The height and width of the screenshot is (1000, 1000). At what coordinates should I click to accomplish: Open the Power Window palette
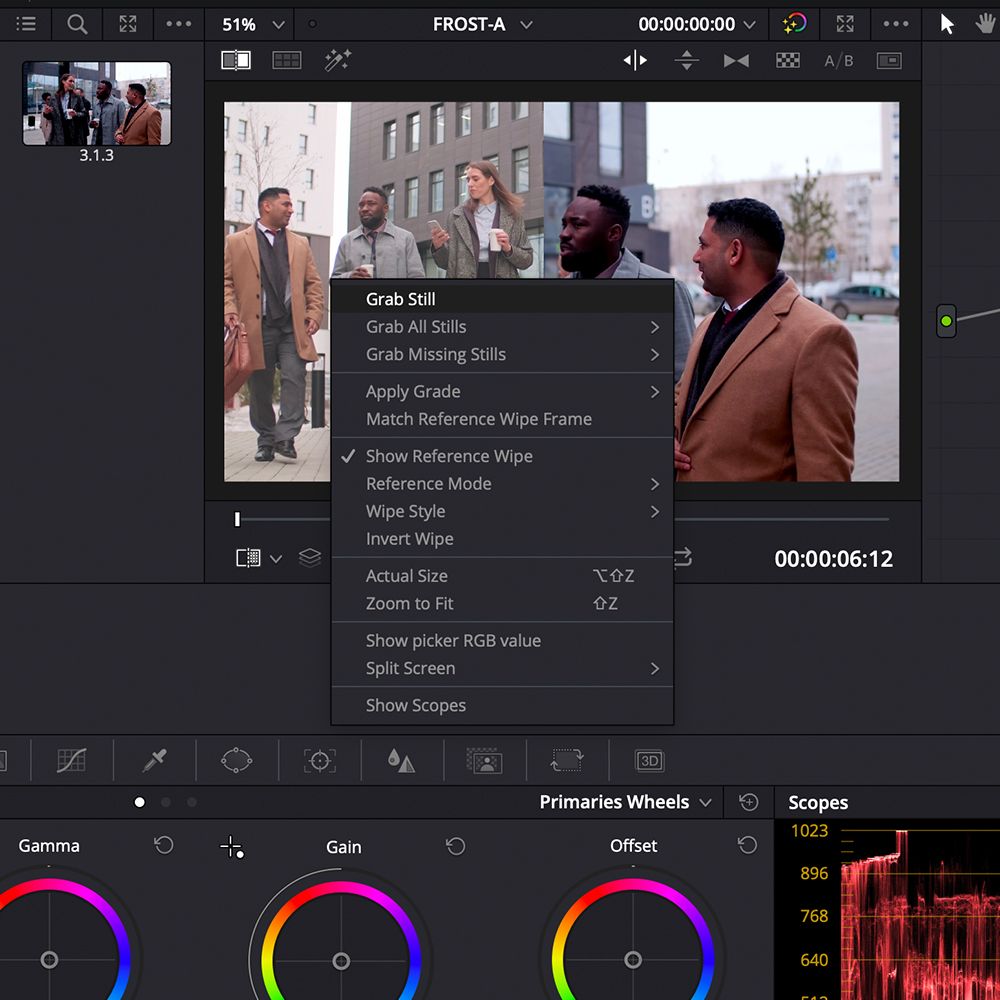[x=235, y=760]
